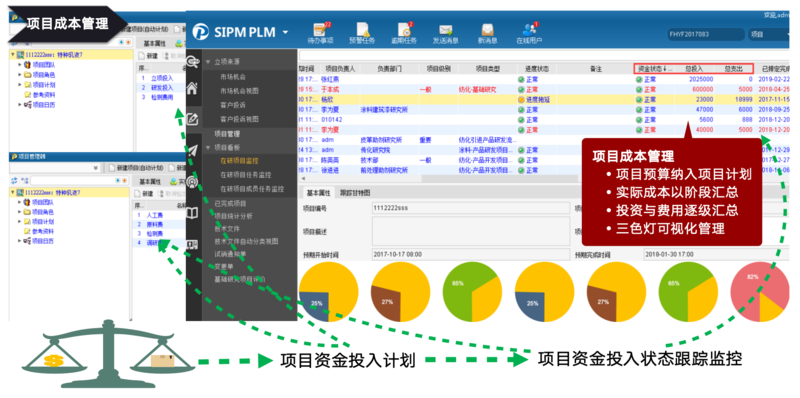Collapse the 项目看板 menu group
800x398 pixels.
click(x=208, y=147)
